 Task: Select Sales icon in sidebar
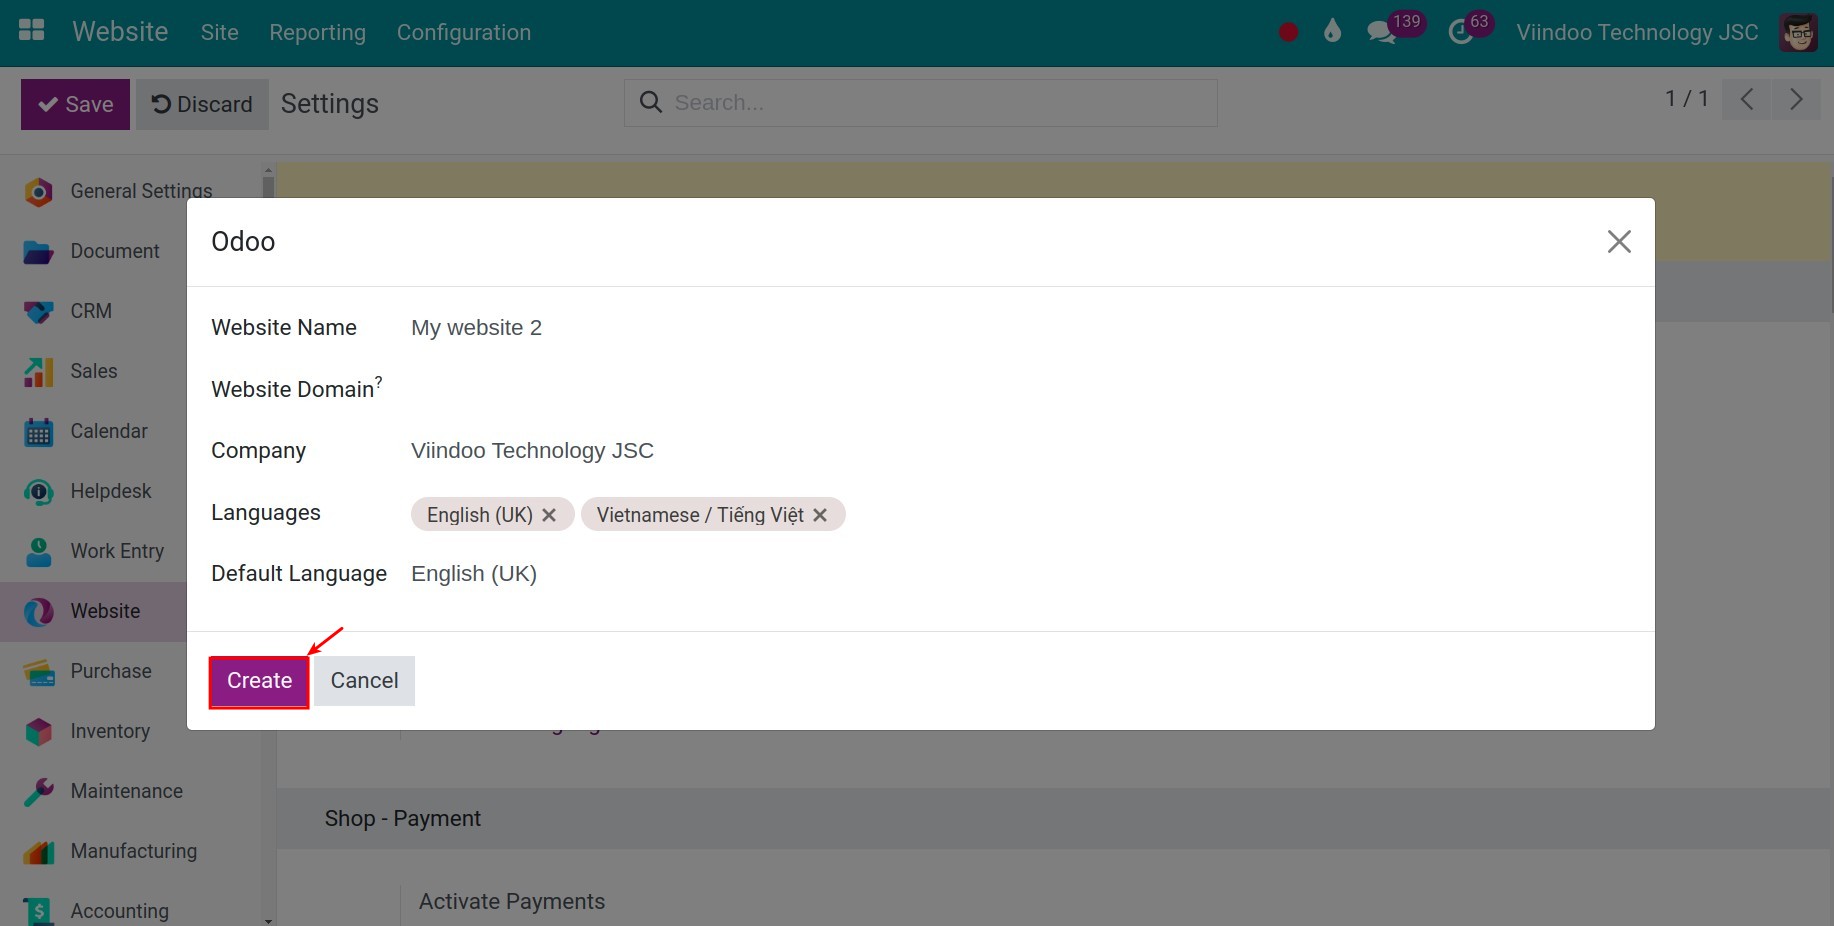click(x=38, y=371)
